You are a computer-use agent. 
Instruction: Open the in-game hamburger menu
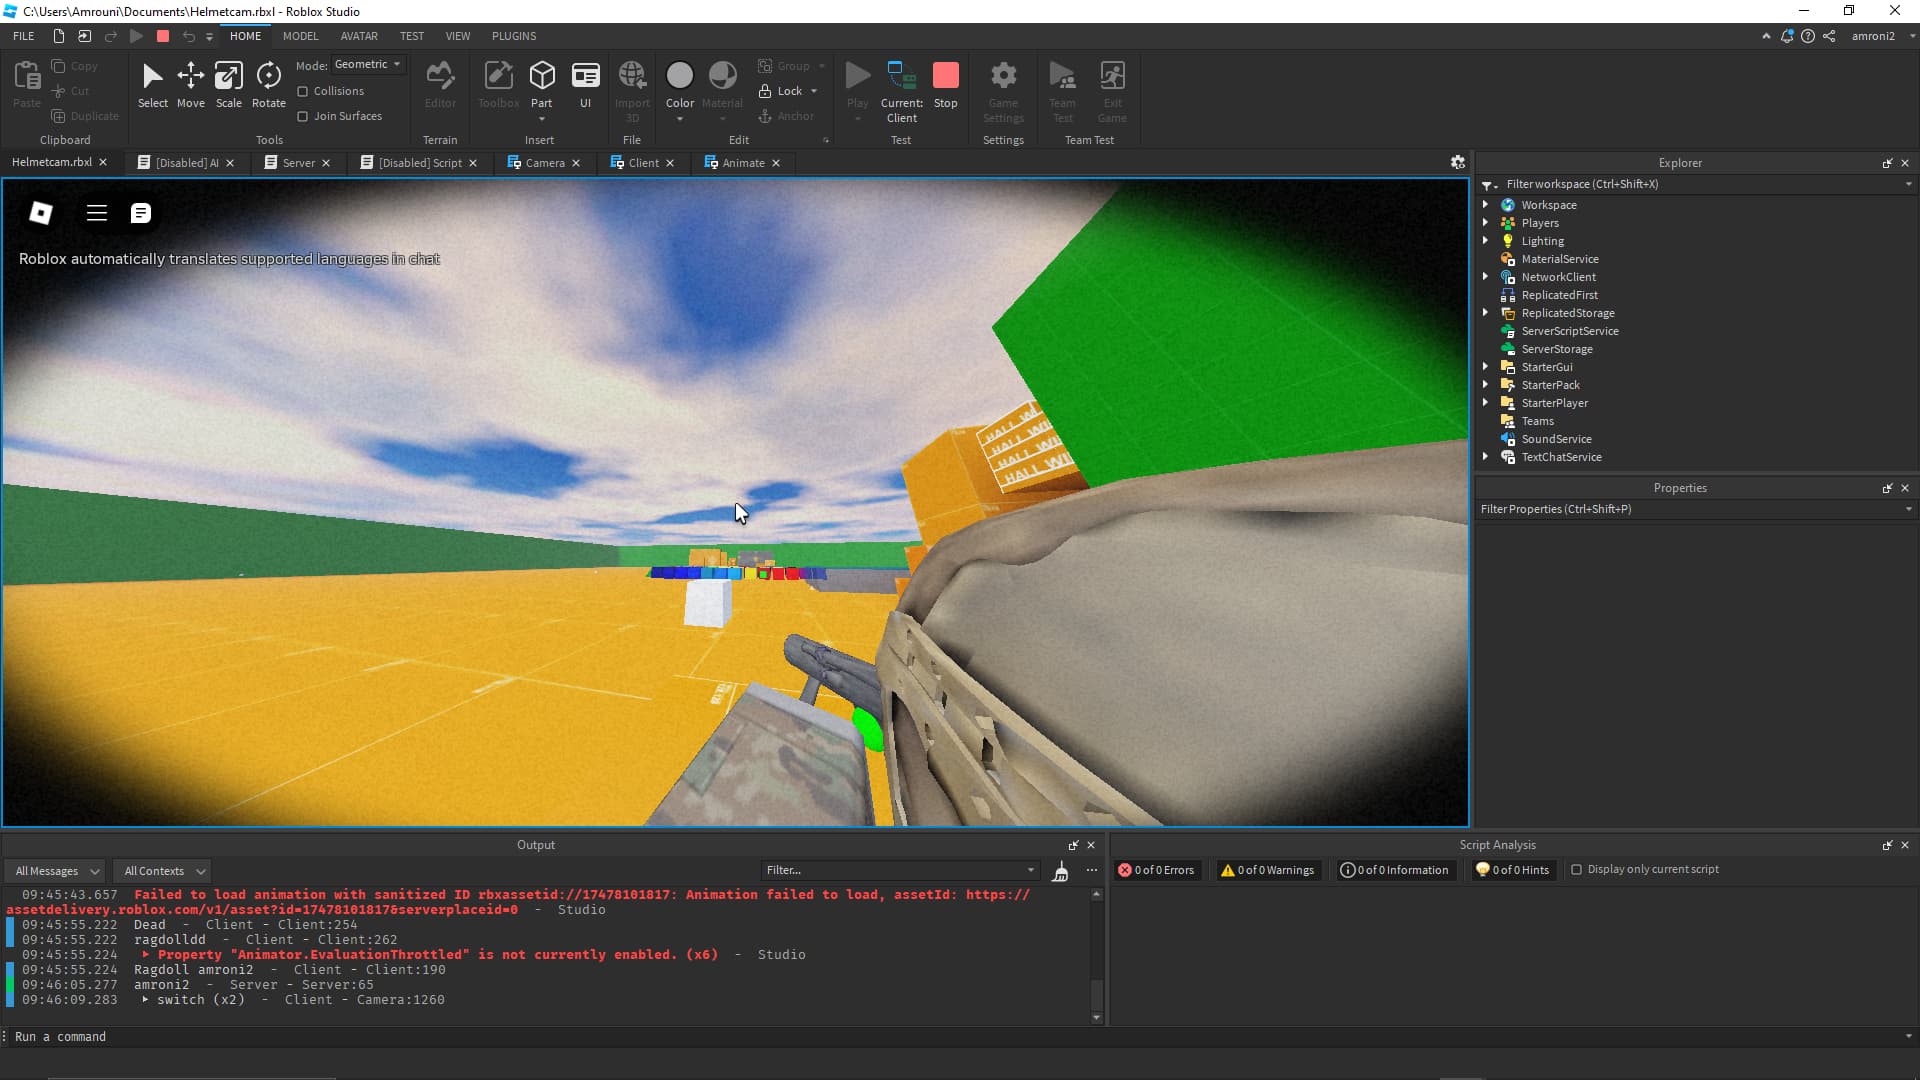96,213
